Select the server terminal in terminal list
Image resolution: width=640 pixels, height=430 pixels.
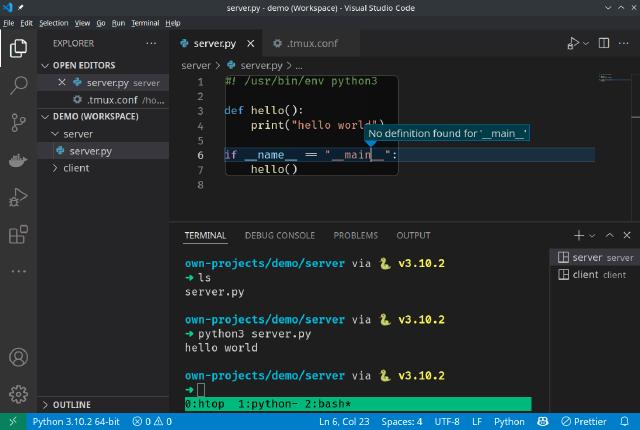[x=595, y=257]
